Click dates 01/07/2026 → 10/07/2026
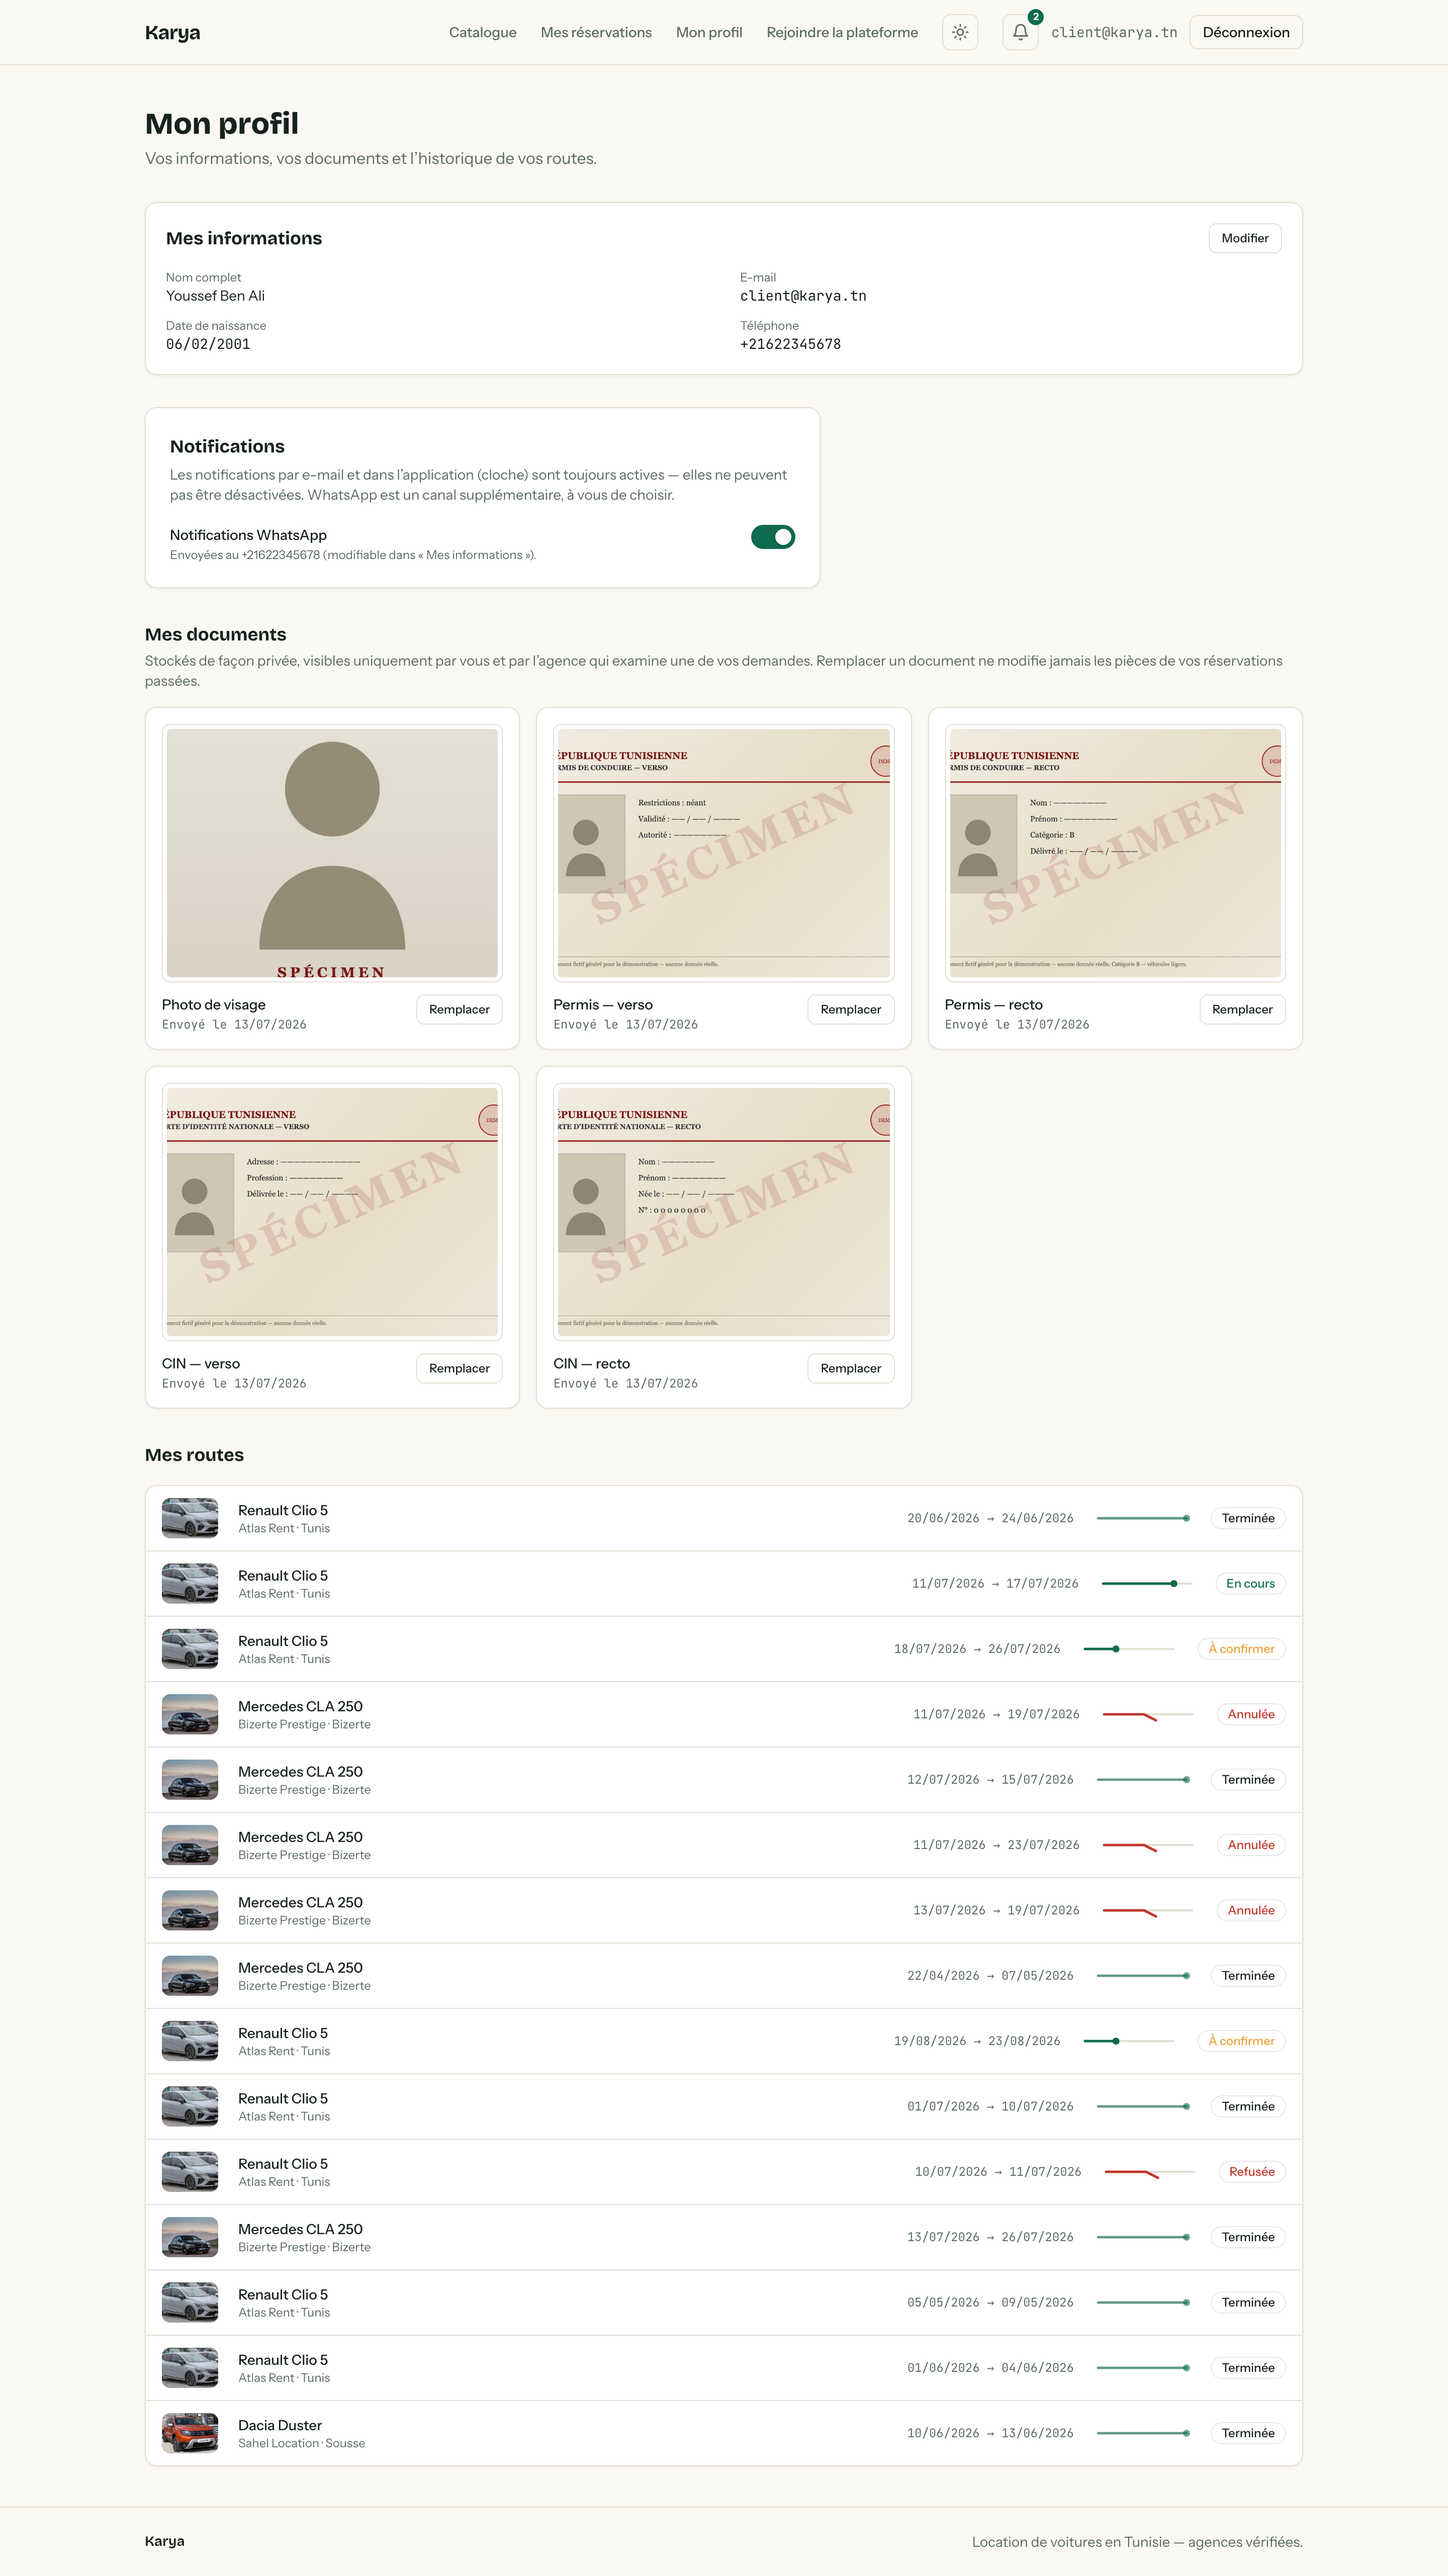1448x2576 pixels. (x=990, y=2106)
